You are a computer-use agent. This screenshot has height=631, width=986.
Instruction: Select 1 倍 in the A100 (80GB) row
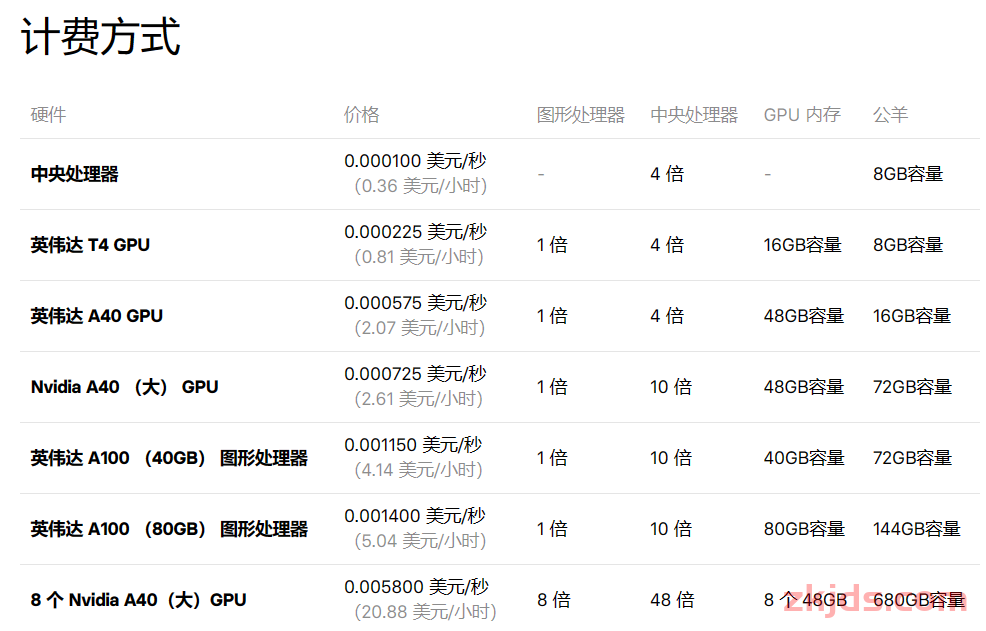tap(552, 529)
